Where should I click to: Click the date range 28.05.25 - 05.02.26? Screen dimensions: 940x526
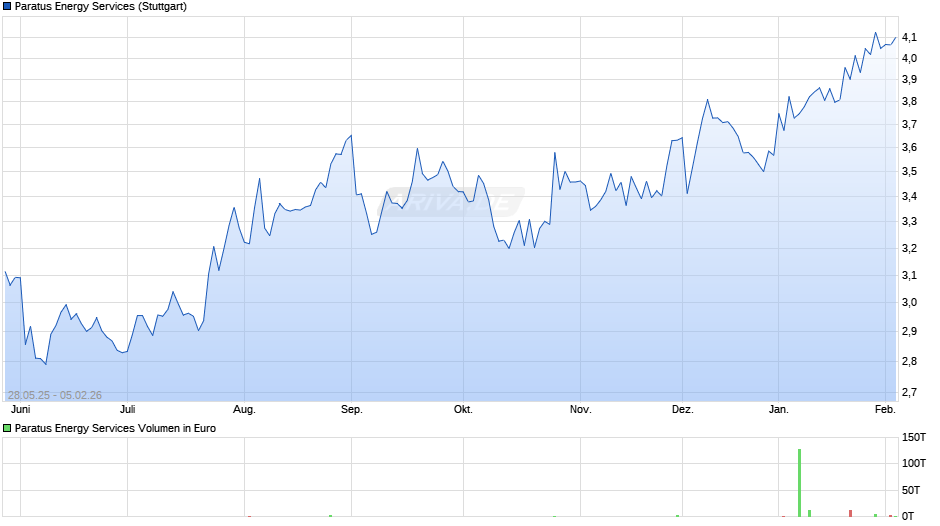[x=55, y=395]
